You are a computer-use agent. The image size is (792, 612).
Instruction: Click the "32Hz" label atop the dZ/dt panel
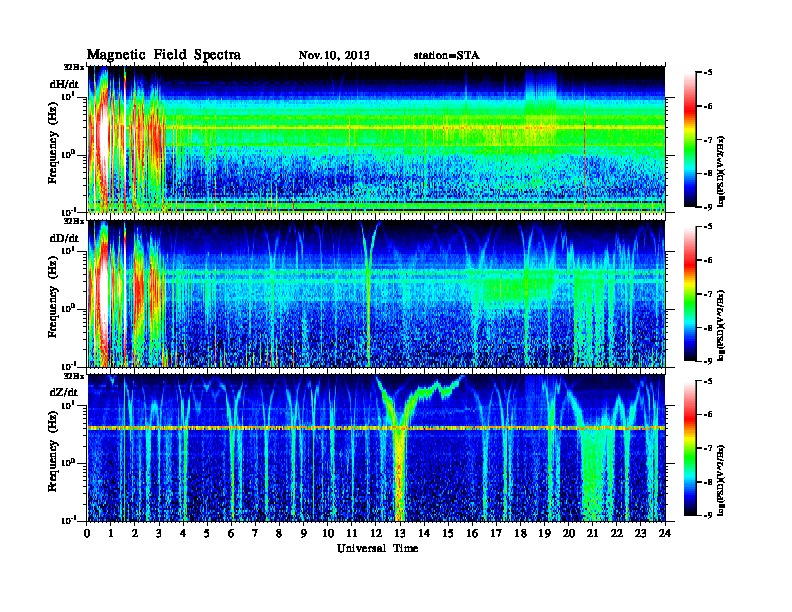tap(74, 376)
